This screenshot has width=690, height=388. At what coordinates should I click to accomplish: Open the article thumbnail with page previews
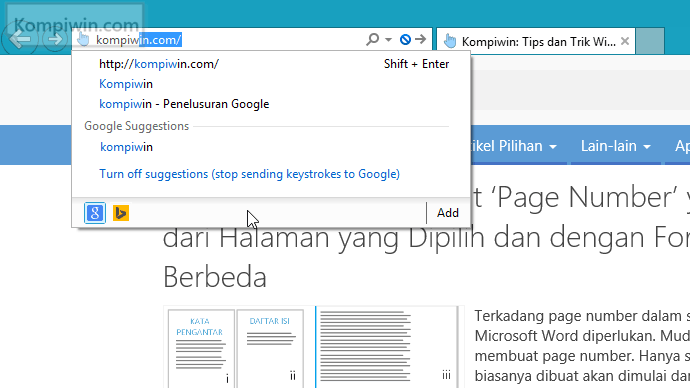(x=313, y=347)
